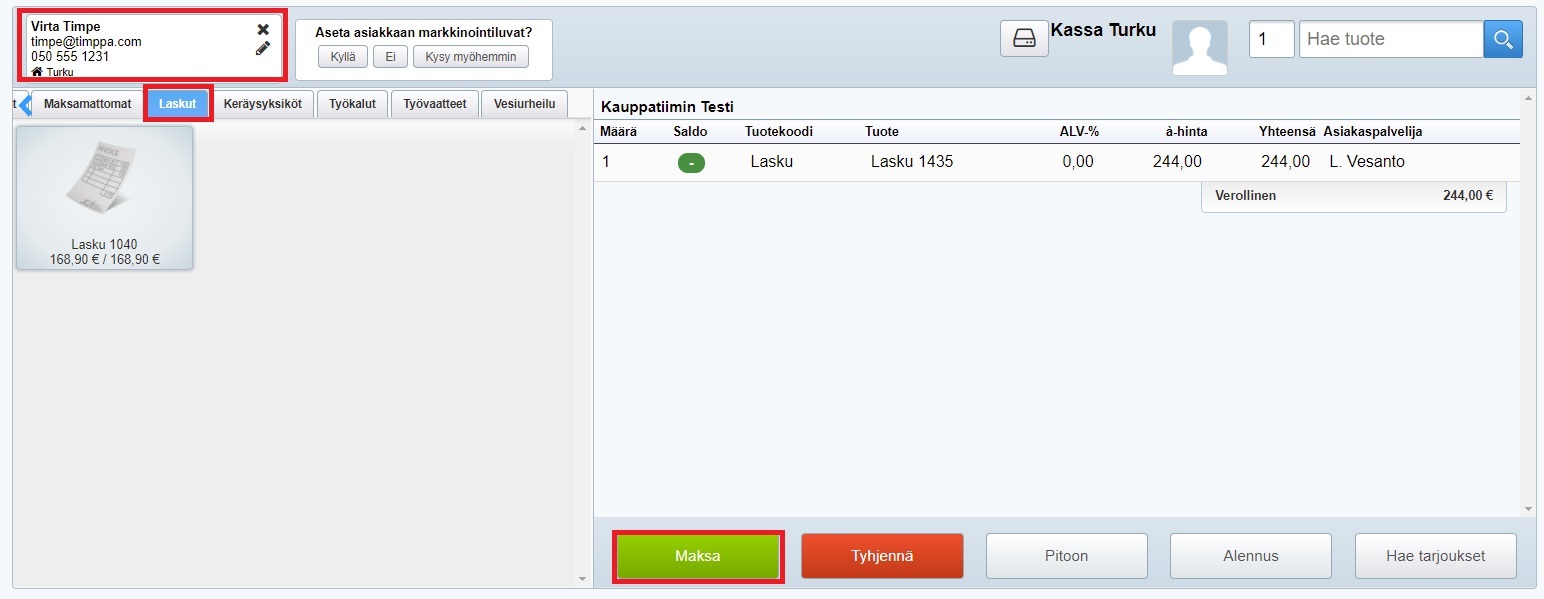The height and width of the screenshot is (599, 1544).
Task: Click the green saldo badge for Lasku 1435
Action: point(691,162)
